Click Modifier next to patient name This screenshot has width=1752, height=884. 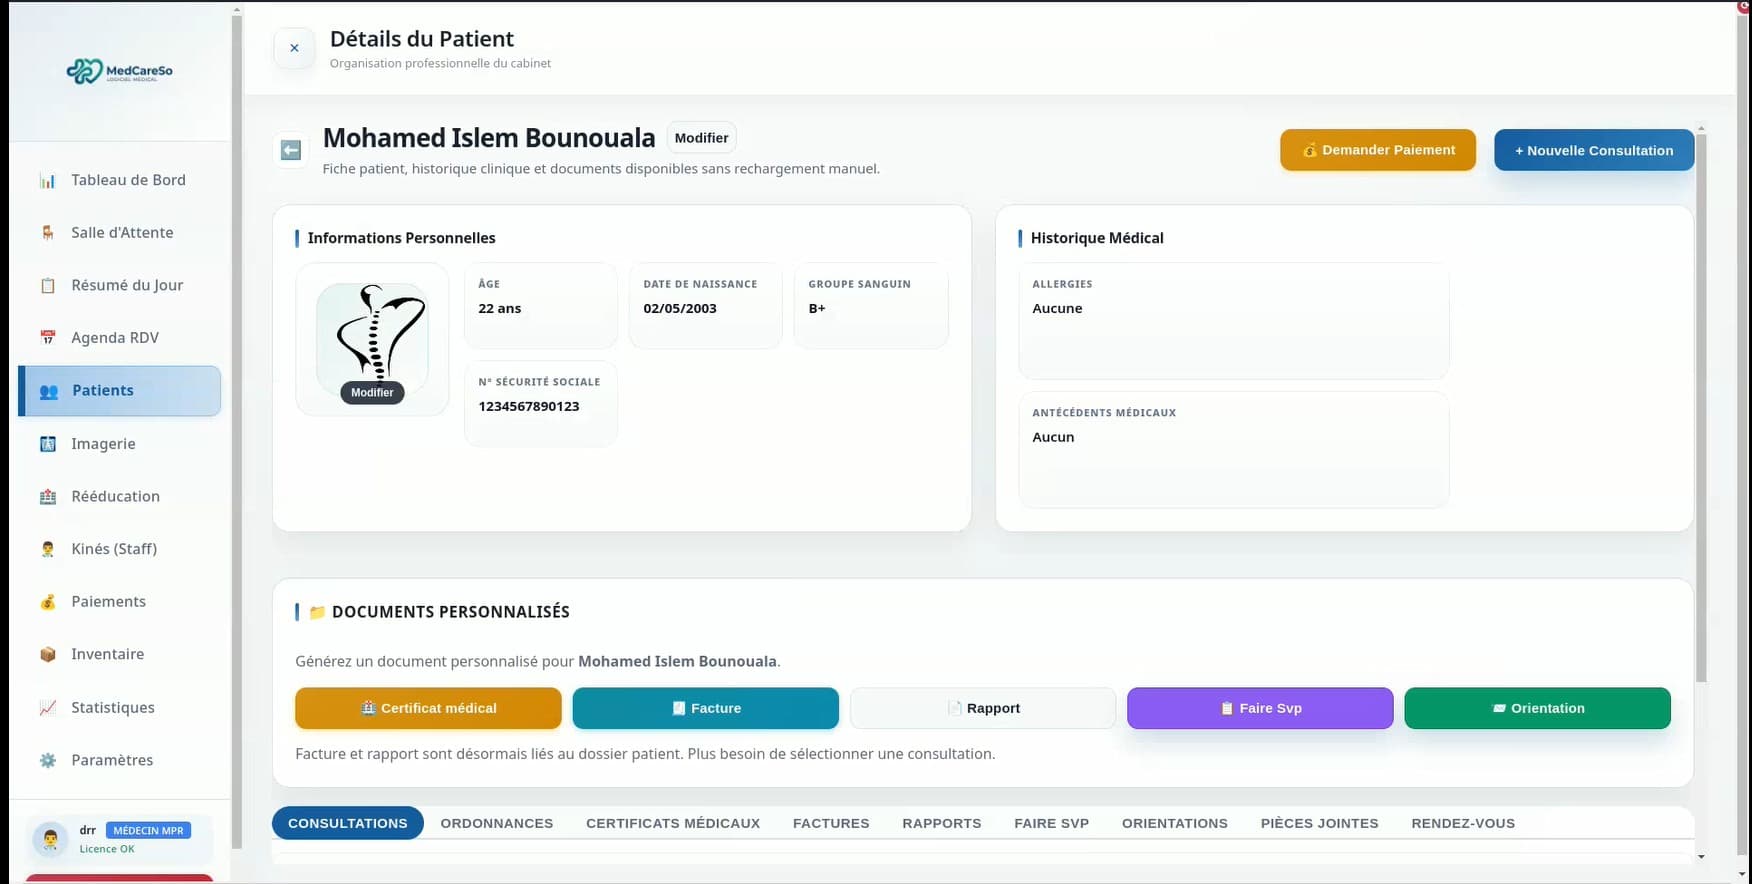point(701,138)
